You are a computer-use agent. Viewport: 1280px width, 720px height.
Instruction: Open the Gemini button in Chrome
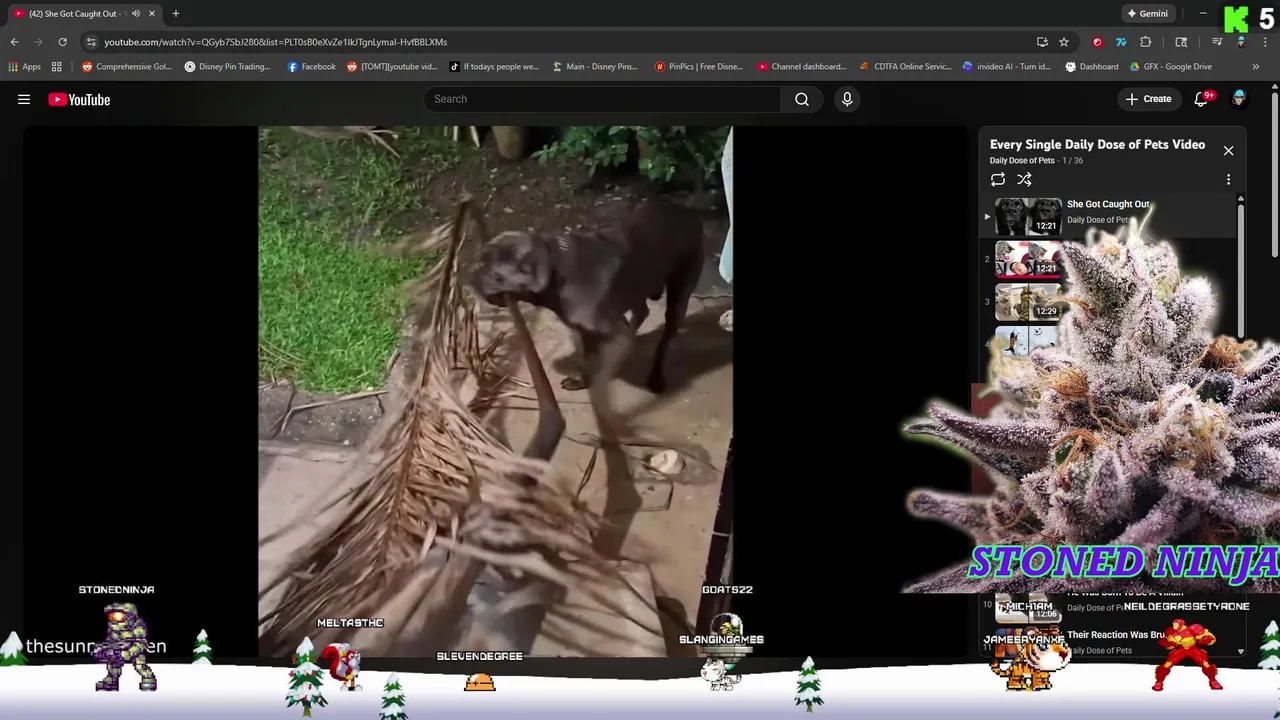tap(1147, 14)
